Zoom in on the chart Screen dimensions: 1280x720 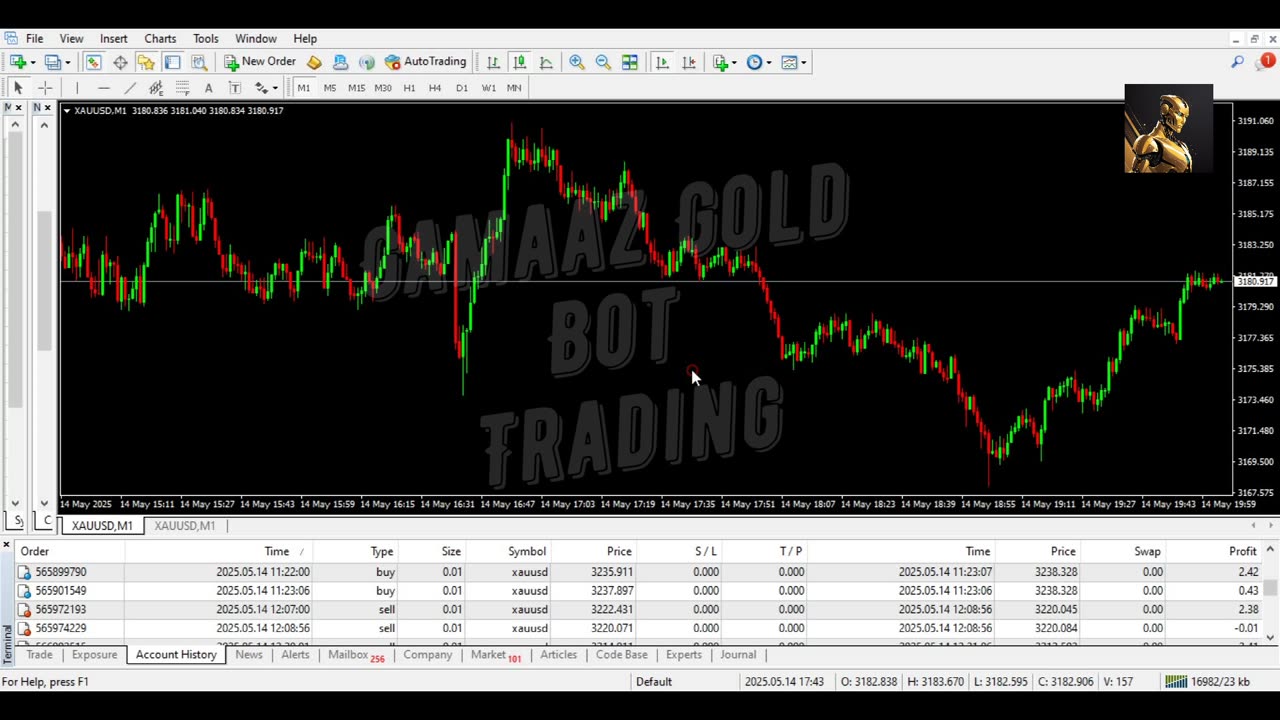[x=577, y=62]
